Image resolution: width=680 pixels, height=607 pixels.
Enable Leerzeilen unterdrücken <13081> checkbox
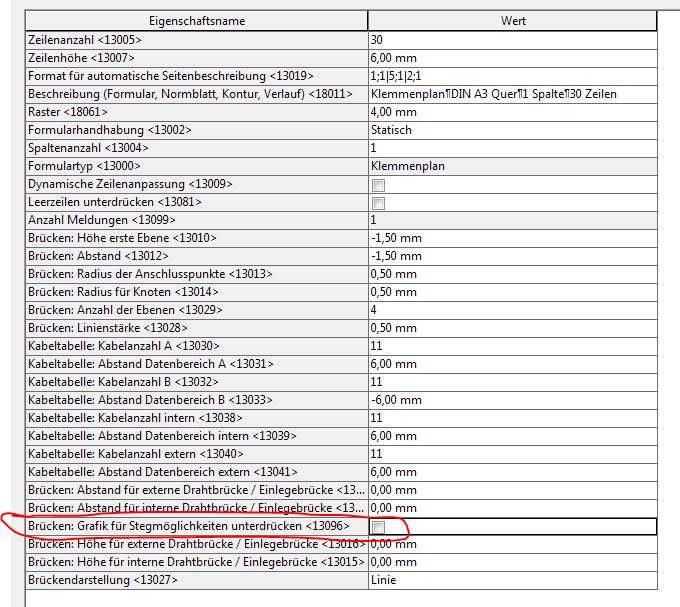378,203
